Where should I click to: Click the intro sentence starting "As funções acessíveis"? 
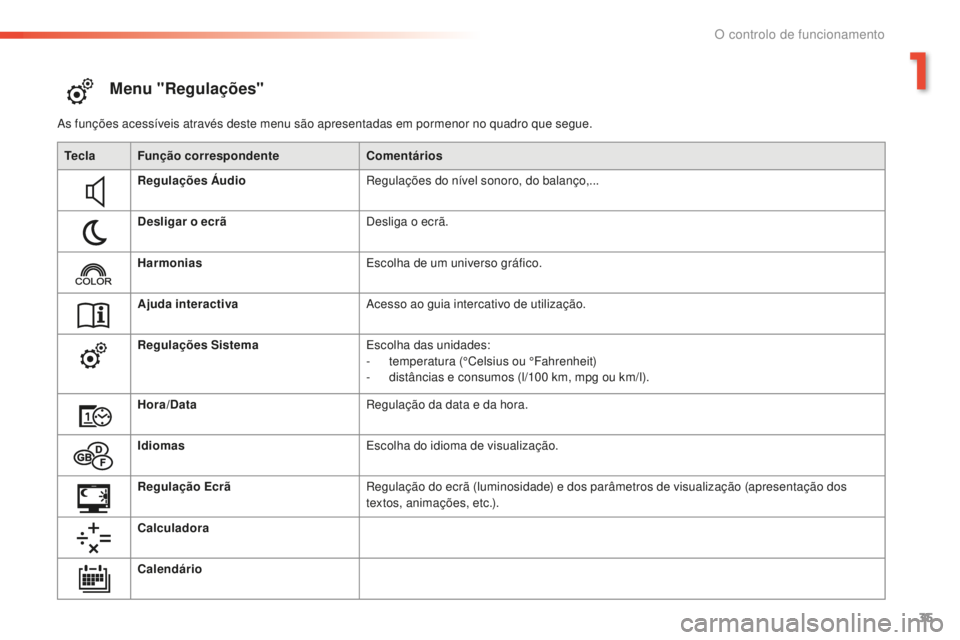[x=324, y=124]
